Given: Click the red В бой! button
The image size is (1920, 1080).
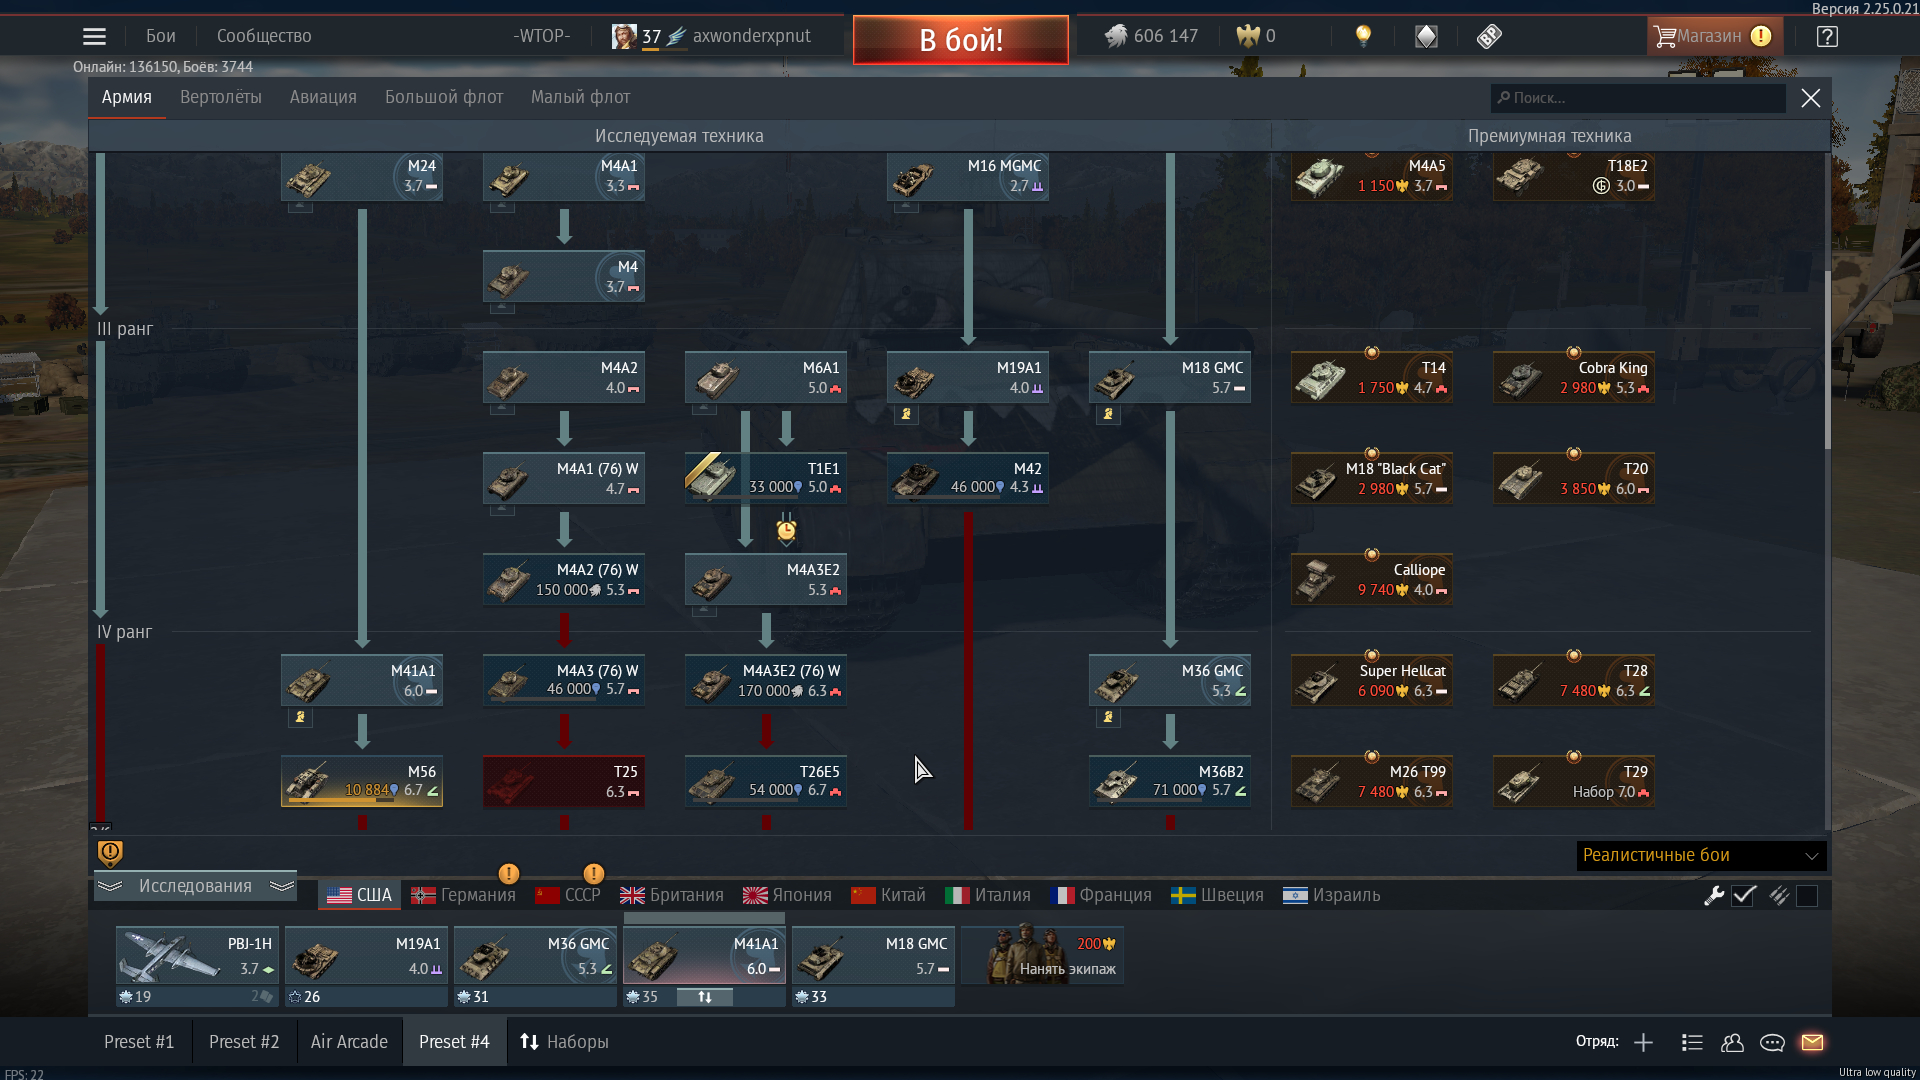Looking at the screenshot, I should 960,40.
